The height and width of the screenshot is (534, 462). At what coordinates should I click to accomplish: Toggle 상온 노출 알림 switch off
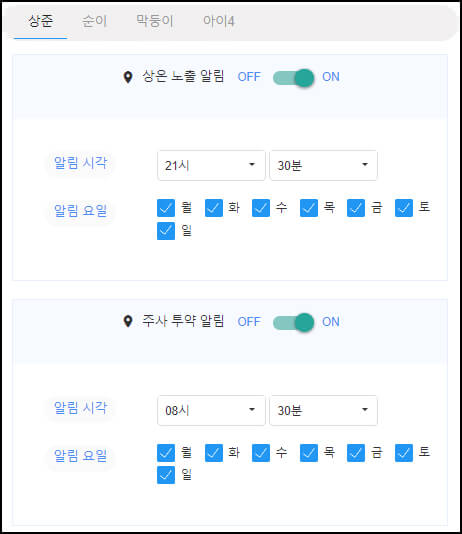click(x=293, y=78)
